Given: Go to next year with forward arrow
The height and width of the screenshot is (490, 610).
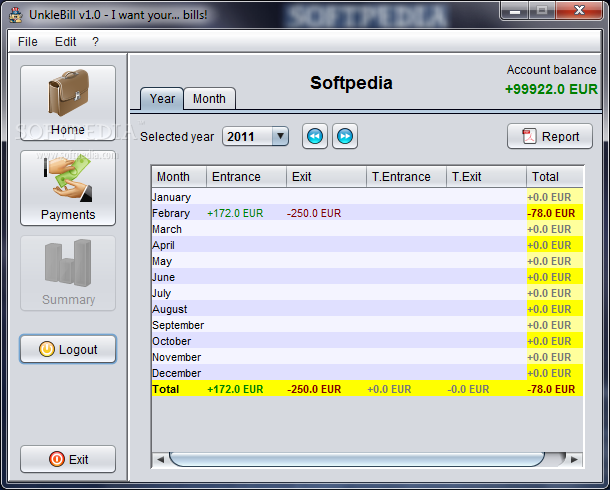Looking at the screenshot, I should [345, 136].
